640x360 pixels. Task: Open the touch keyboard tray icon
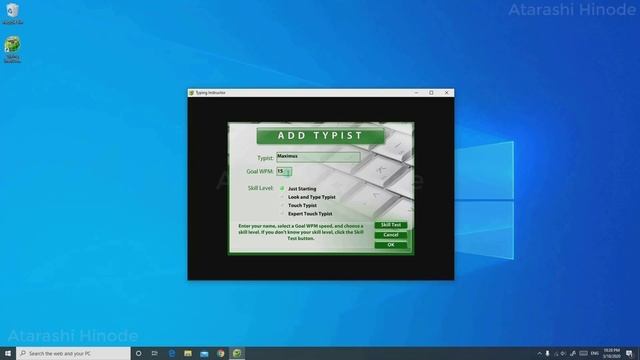(x=584, y=353)
